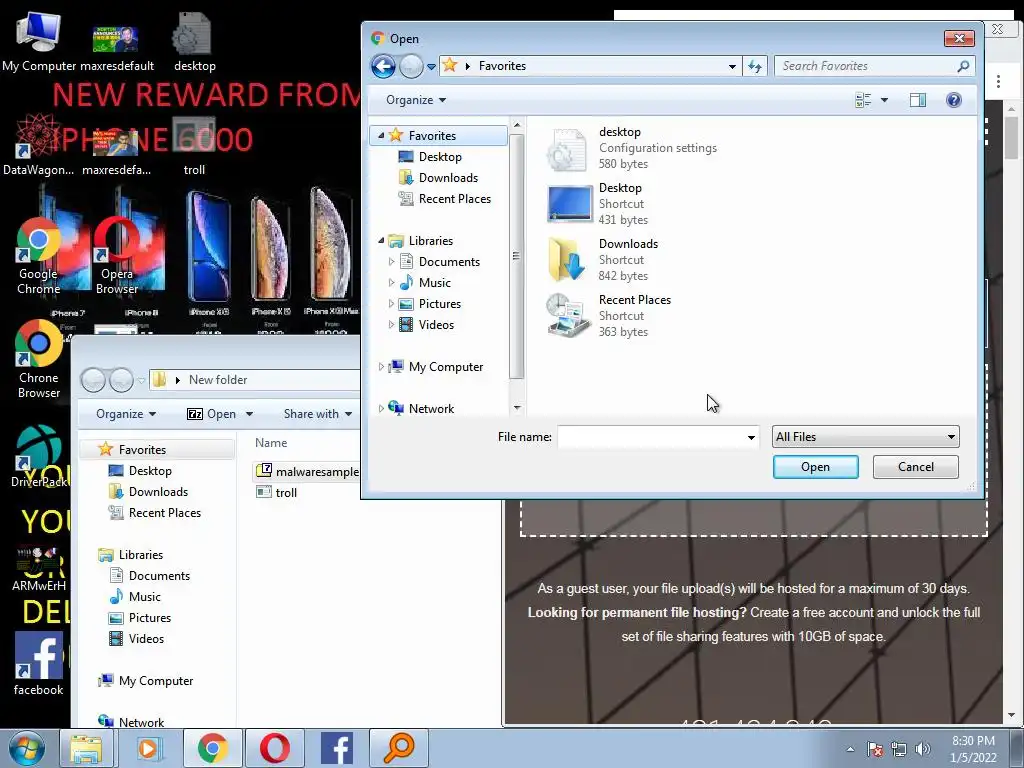Open Windows Explorer from taskbar

(x=86, y=748)
